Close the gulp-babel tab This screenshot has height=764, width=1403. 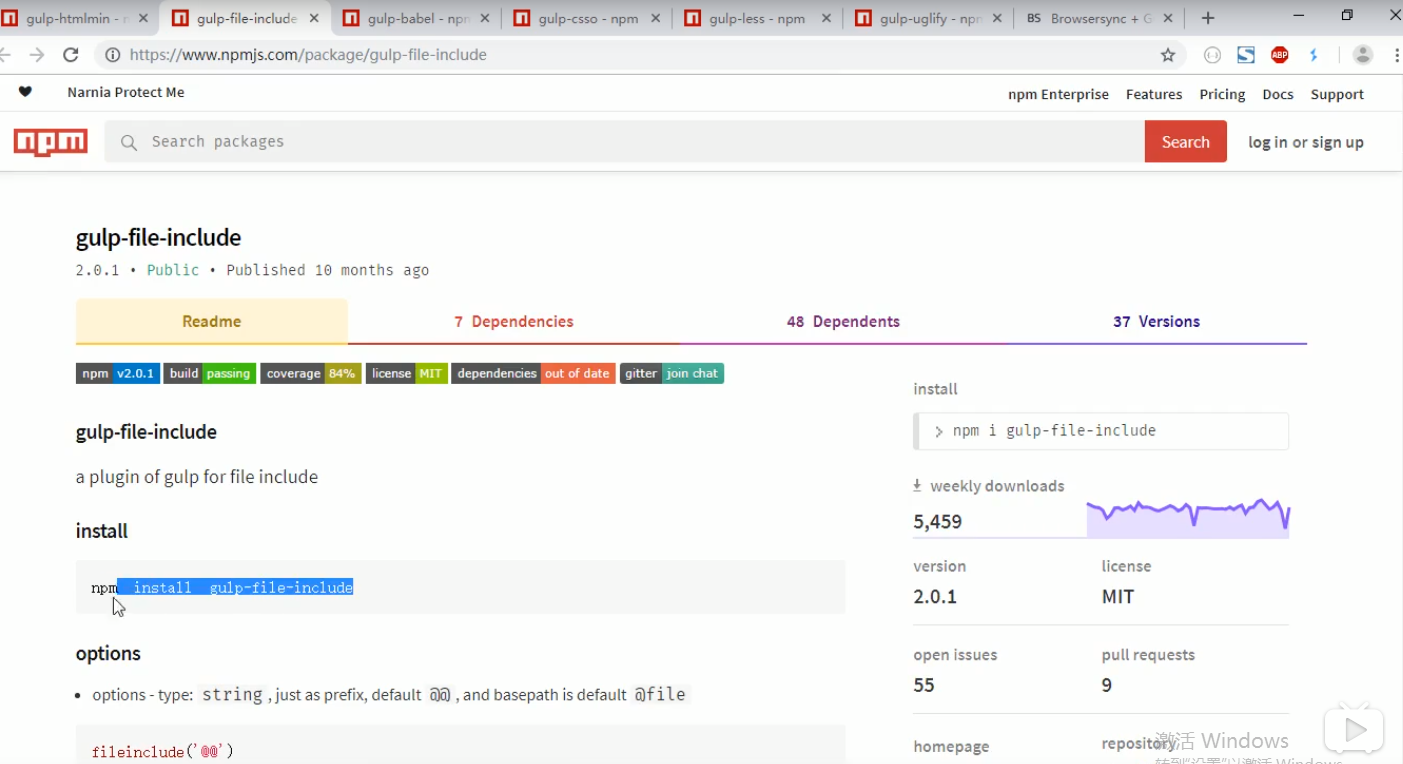pyautogui.click(x=485, y=18)
